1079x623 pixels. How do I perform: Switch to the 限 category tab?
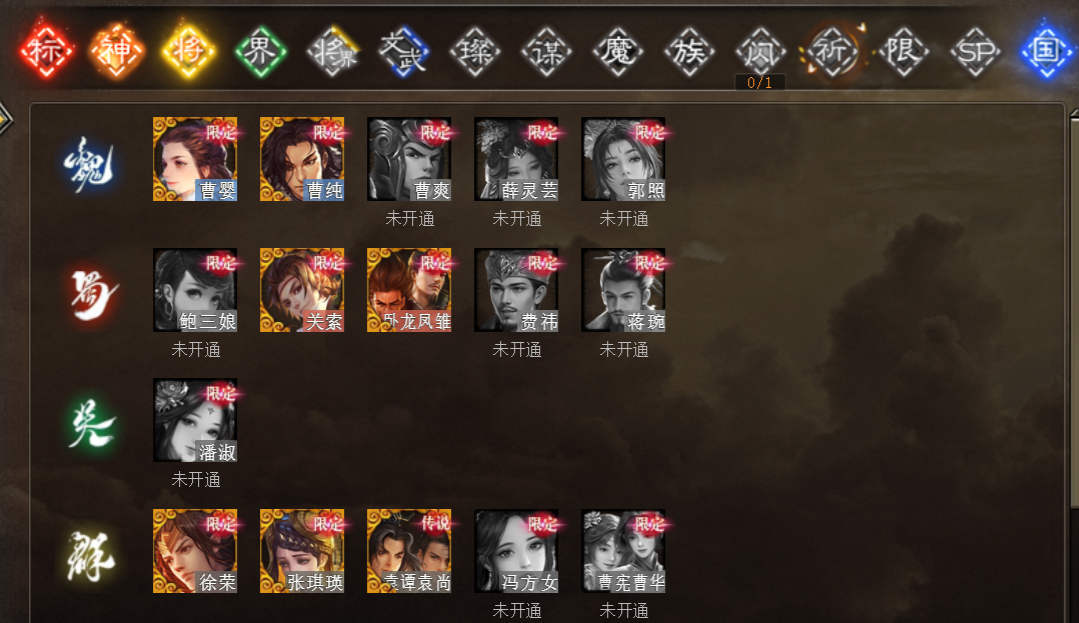coord(904,51)
